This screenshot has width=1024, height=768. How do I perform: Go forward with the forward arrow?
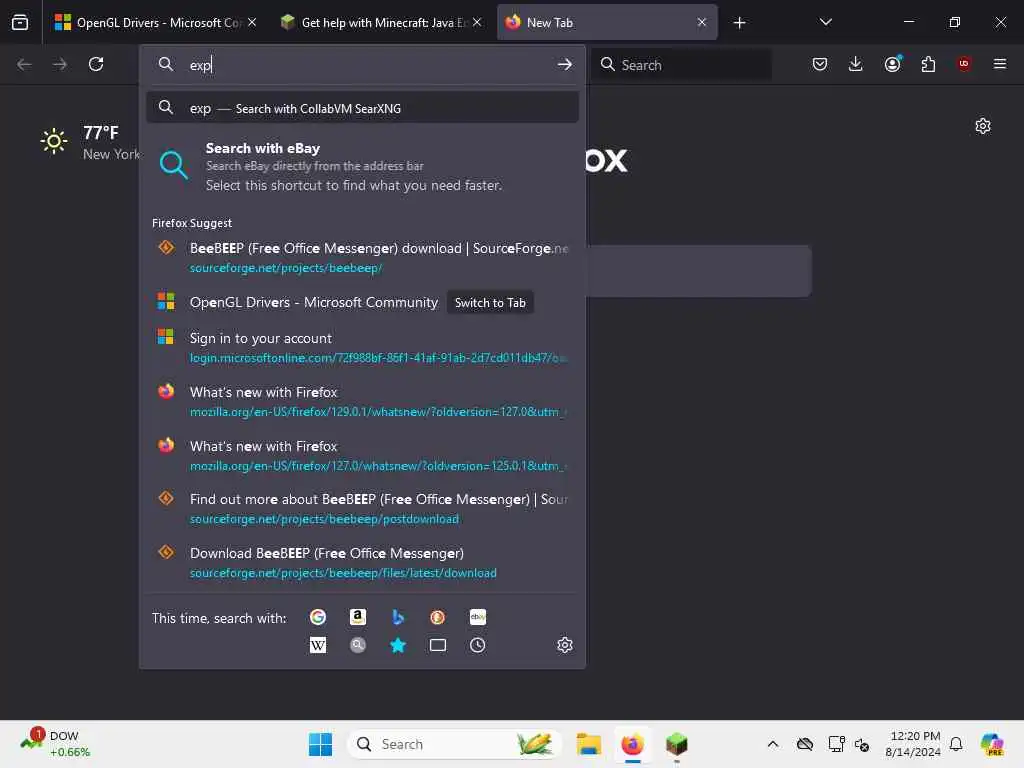pos(60,64)
